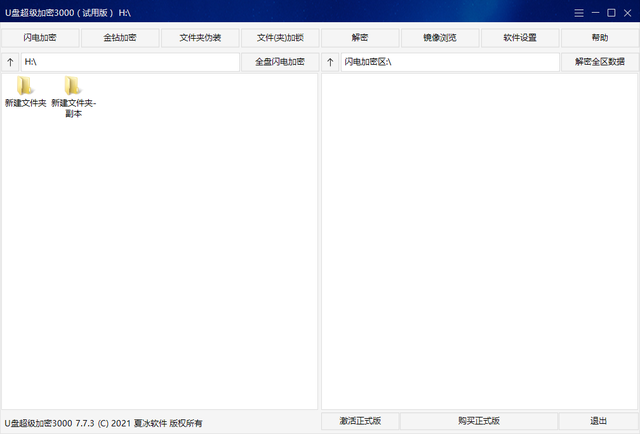This screenshot has width=640, height=434.
Task: Click the version text U盘超级加密3000 7.7.3
Action: pos(49,423)
